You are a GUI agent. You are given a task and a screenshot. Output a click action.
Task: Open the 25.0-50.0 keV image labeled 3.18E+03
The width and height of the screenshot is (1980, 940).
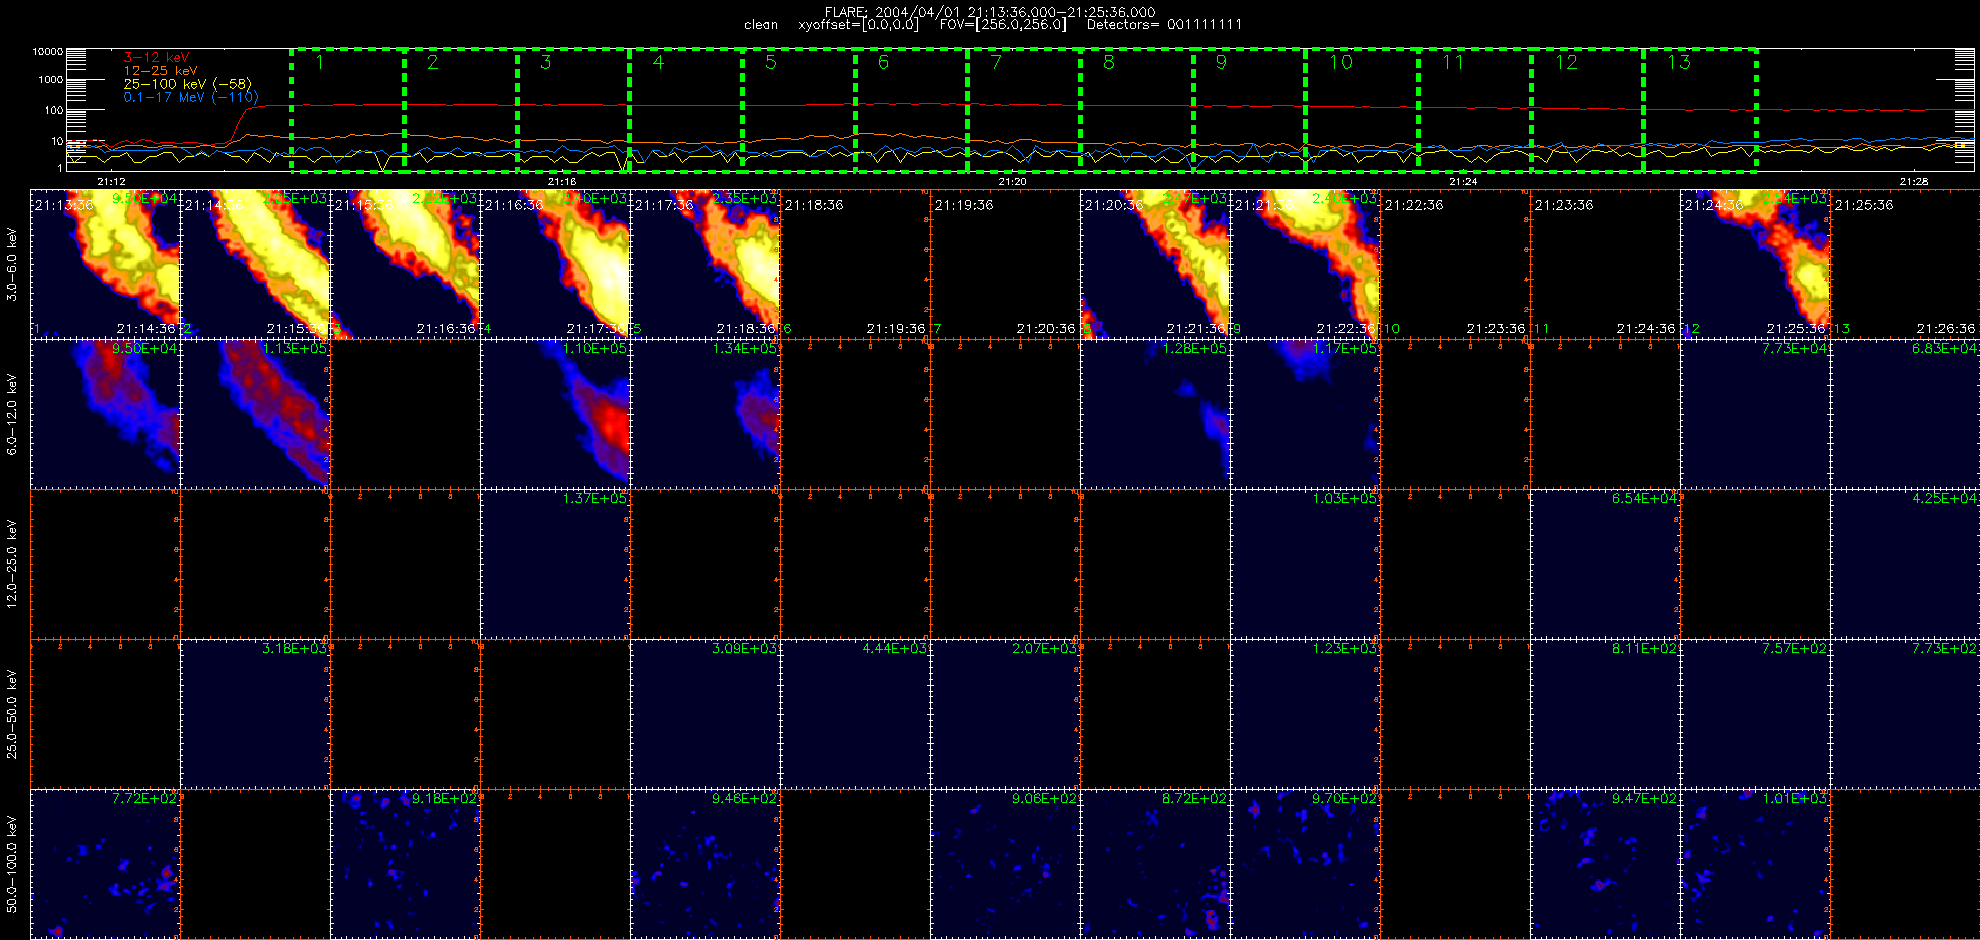256,714
